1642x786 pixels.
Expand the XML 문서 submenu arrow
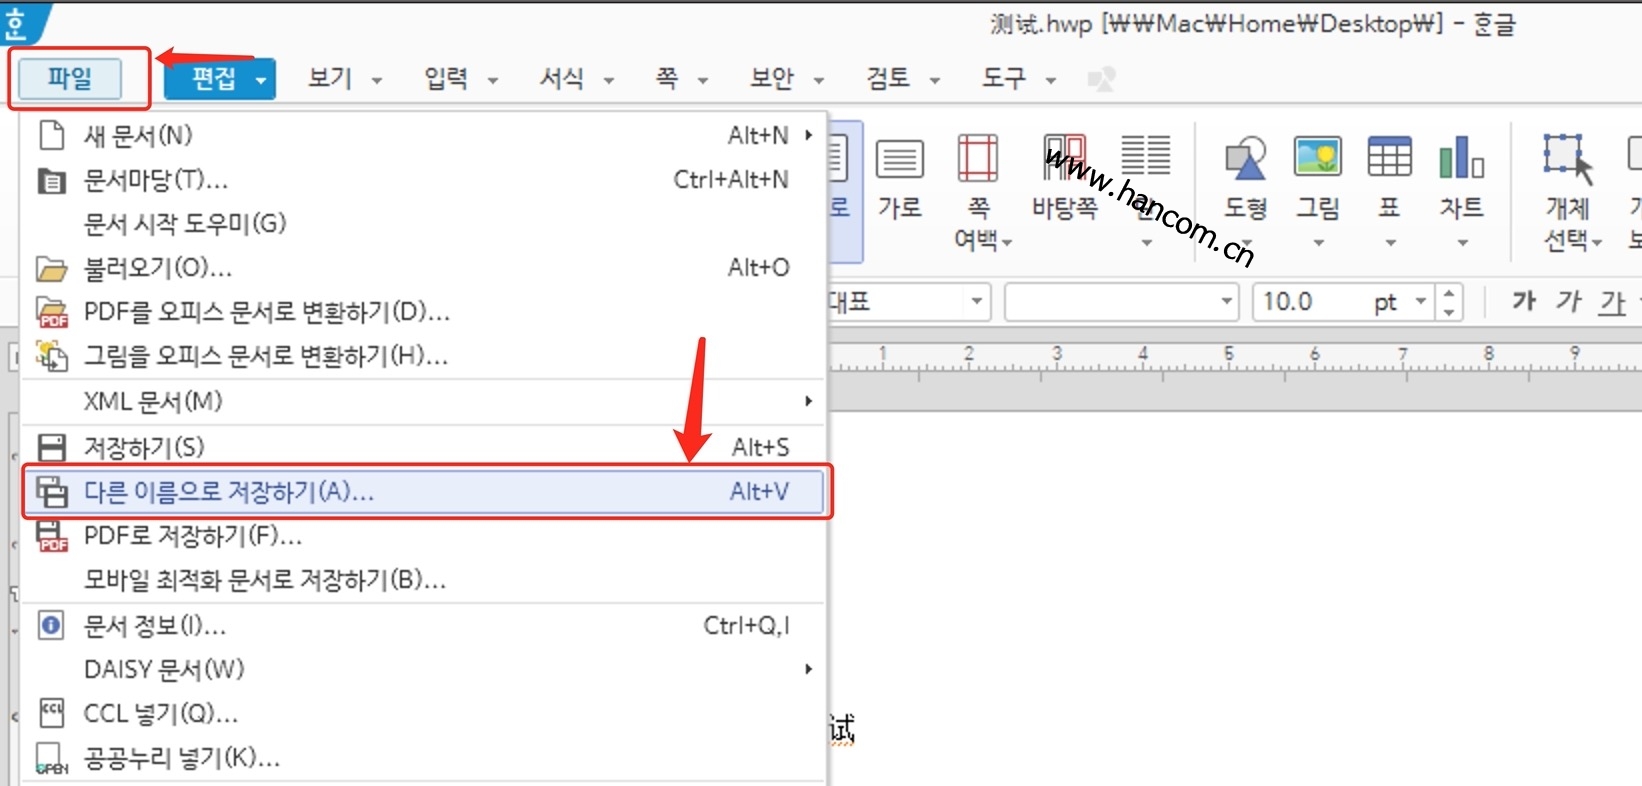pyautogui.click(x=808, y=401)
